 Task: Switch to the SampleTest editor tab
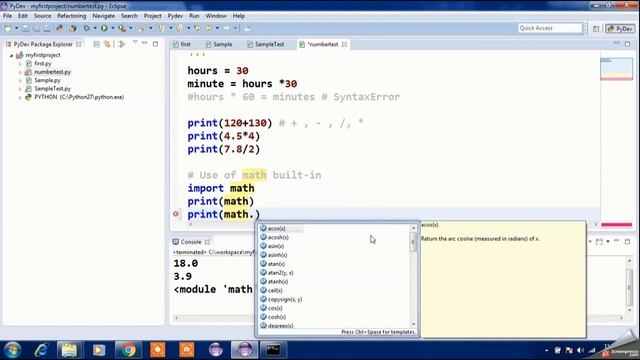coord(266,44)
